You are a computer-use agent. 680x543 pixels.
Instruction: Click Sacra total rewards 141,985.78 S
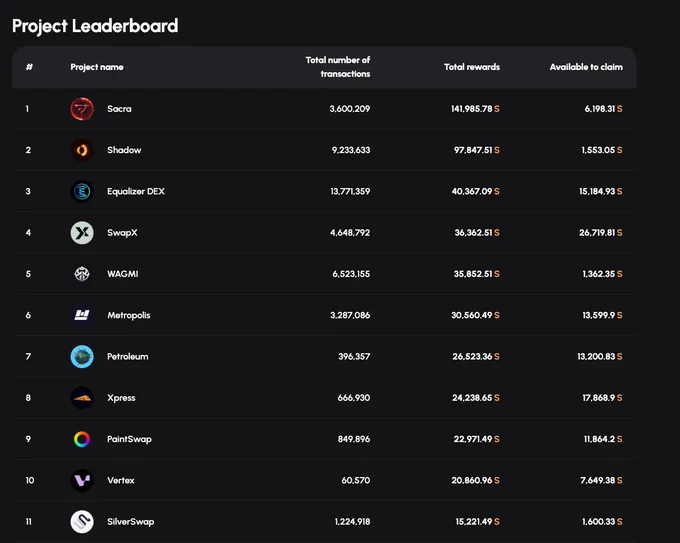(x=475, y=109)
